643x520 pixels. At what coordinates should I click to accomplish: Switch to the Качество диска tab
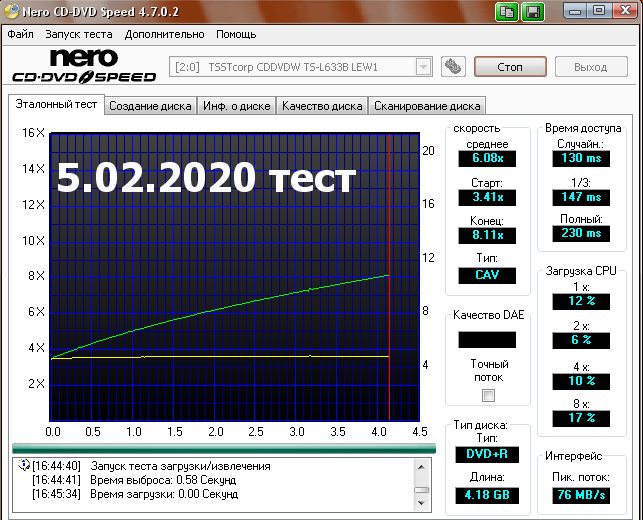point(322,106)
